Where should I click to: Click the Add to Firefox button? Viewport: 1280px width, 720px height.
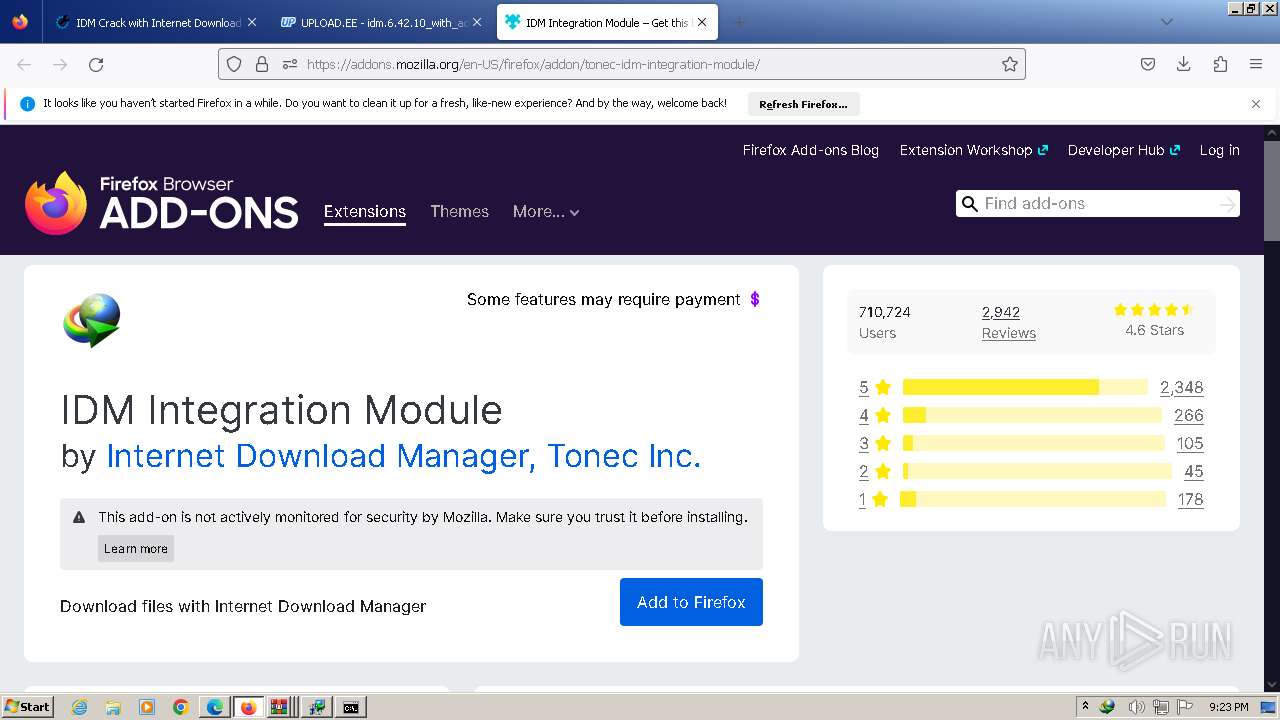point(691,602)
